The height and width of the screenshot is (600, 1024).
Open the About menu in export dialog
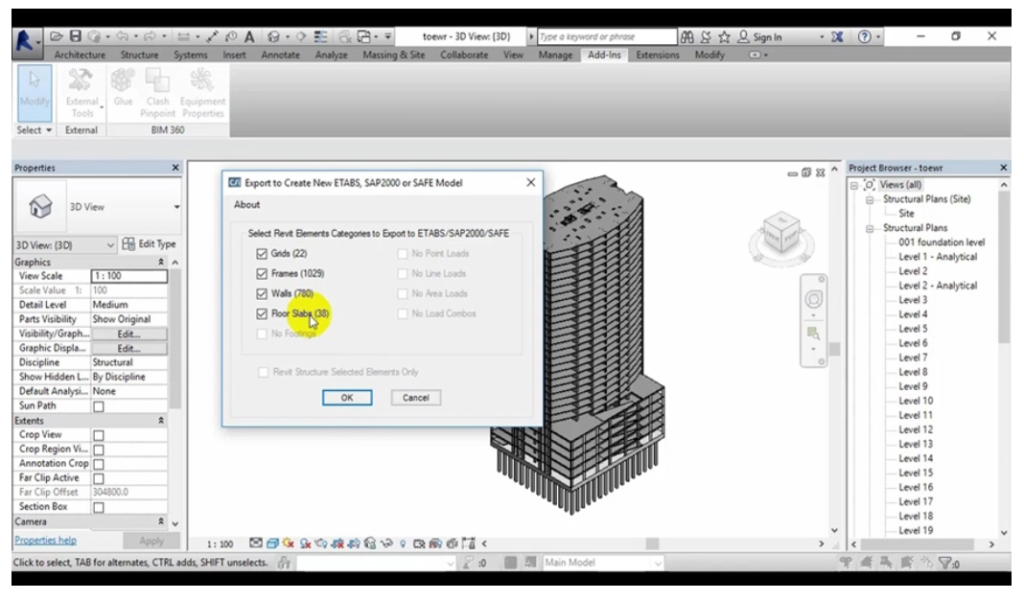(247, 205)
